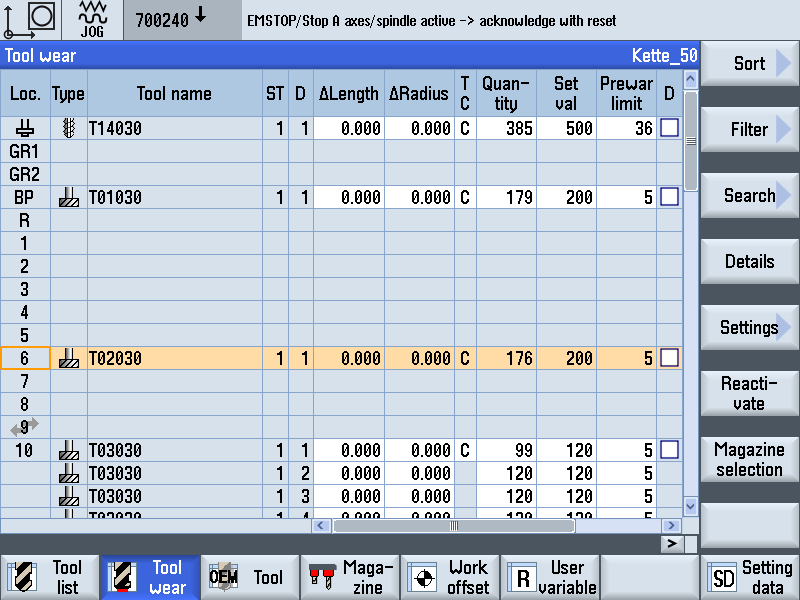Viewport: 800px width, 600px height.
Task: Expand the Filter softkey submenu
Action: pos(749,130)
